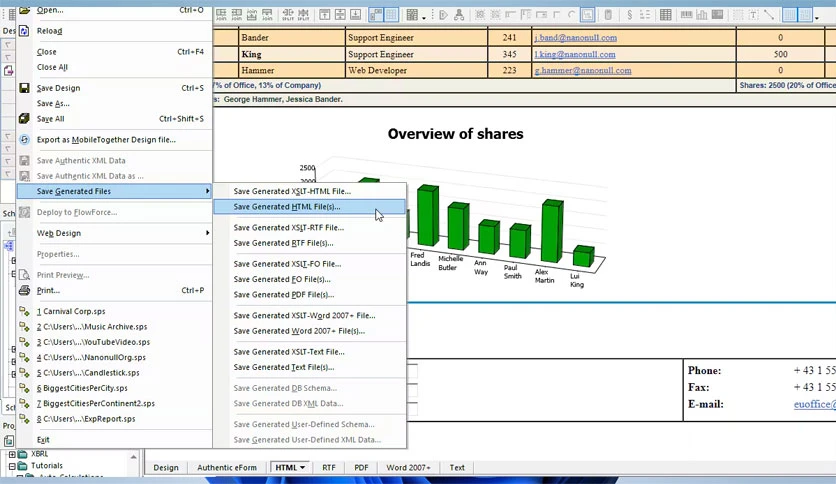This screenshot has height=484, width=836.
Task: Click the document-arrow icon in left sidebar
Action: [x=9, y=70]
